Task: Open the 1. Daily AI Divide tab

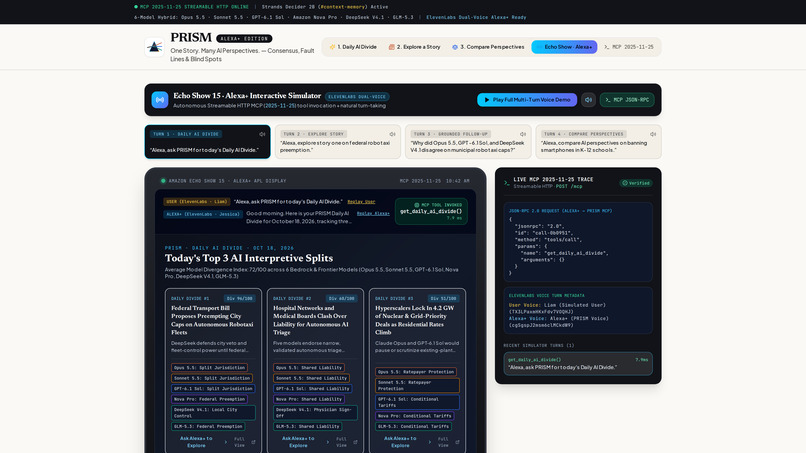Action: click(x=353, y=47)
